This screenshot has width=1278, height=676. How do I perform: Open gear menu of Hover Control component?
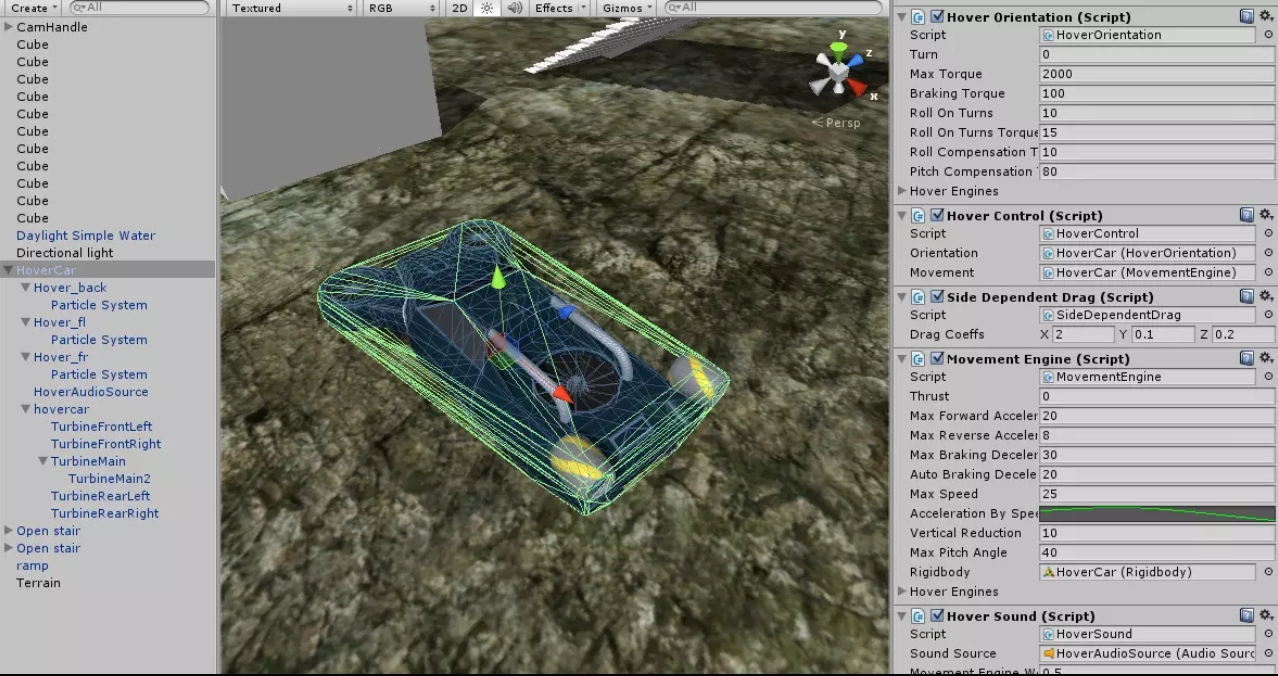click(1266, 215)
